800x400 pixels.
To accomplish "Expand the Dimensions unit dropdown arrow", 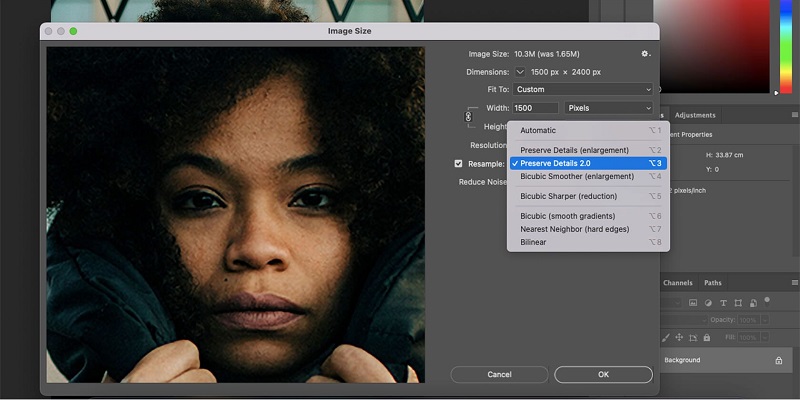I will (520, 72).
